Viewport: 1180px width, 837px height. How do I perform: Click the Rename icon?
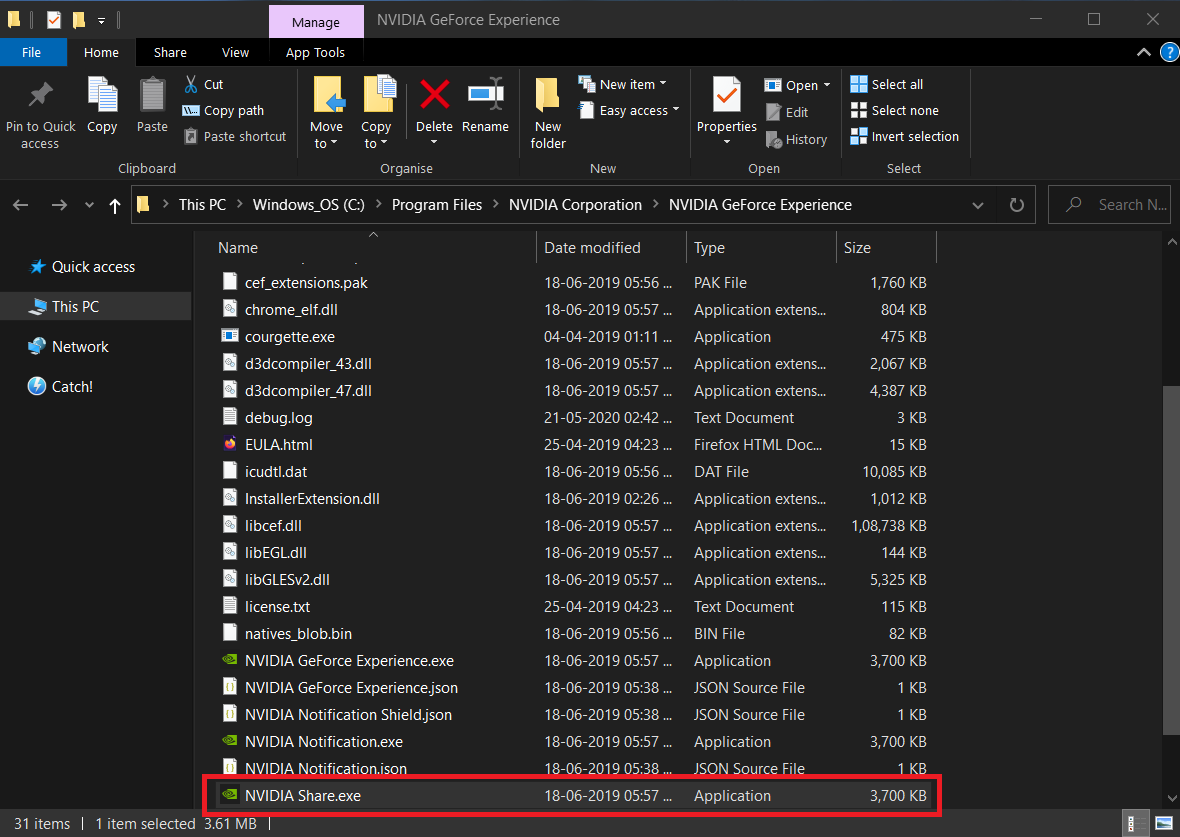[485, 96]
